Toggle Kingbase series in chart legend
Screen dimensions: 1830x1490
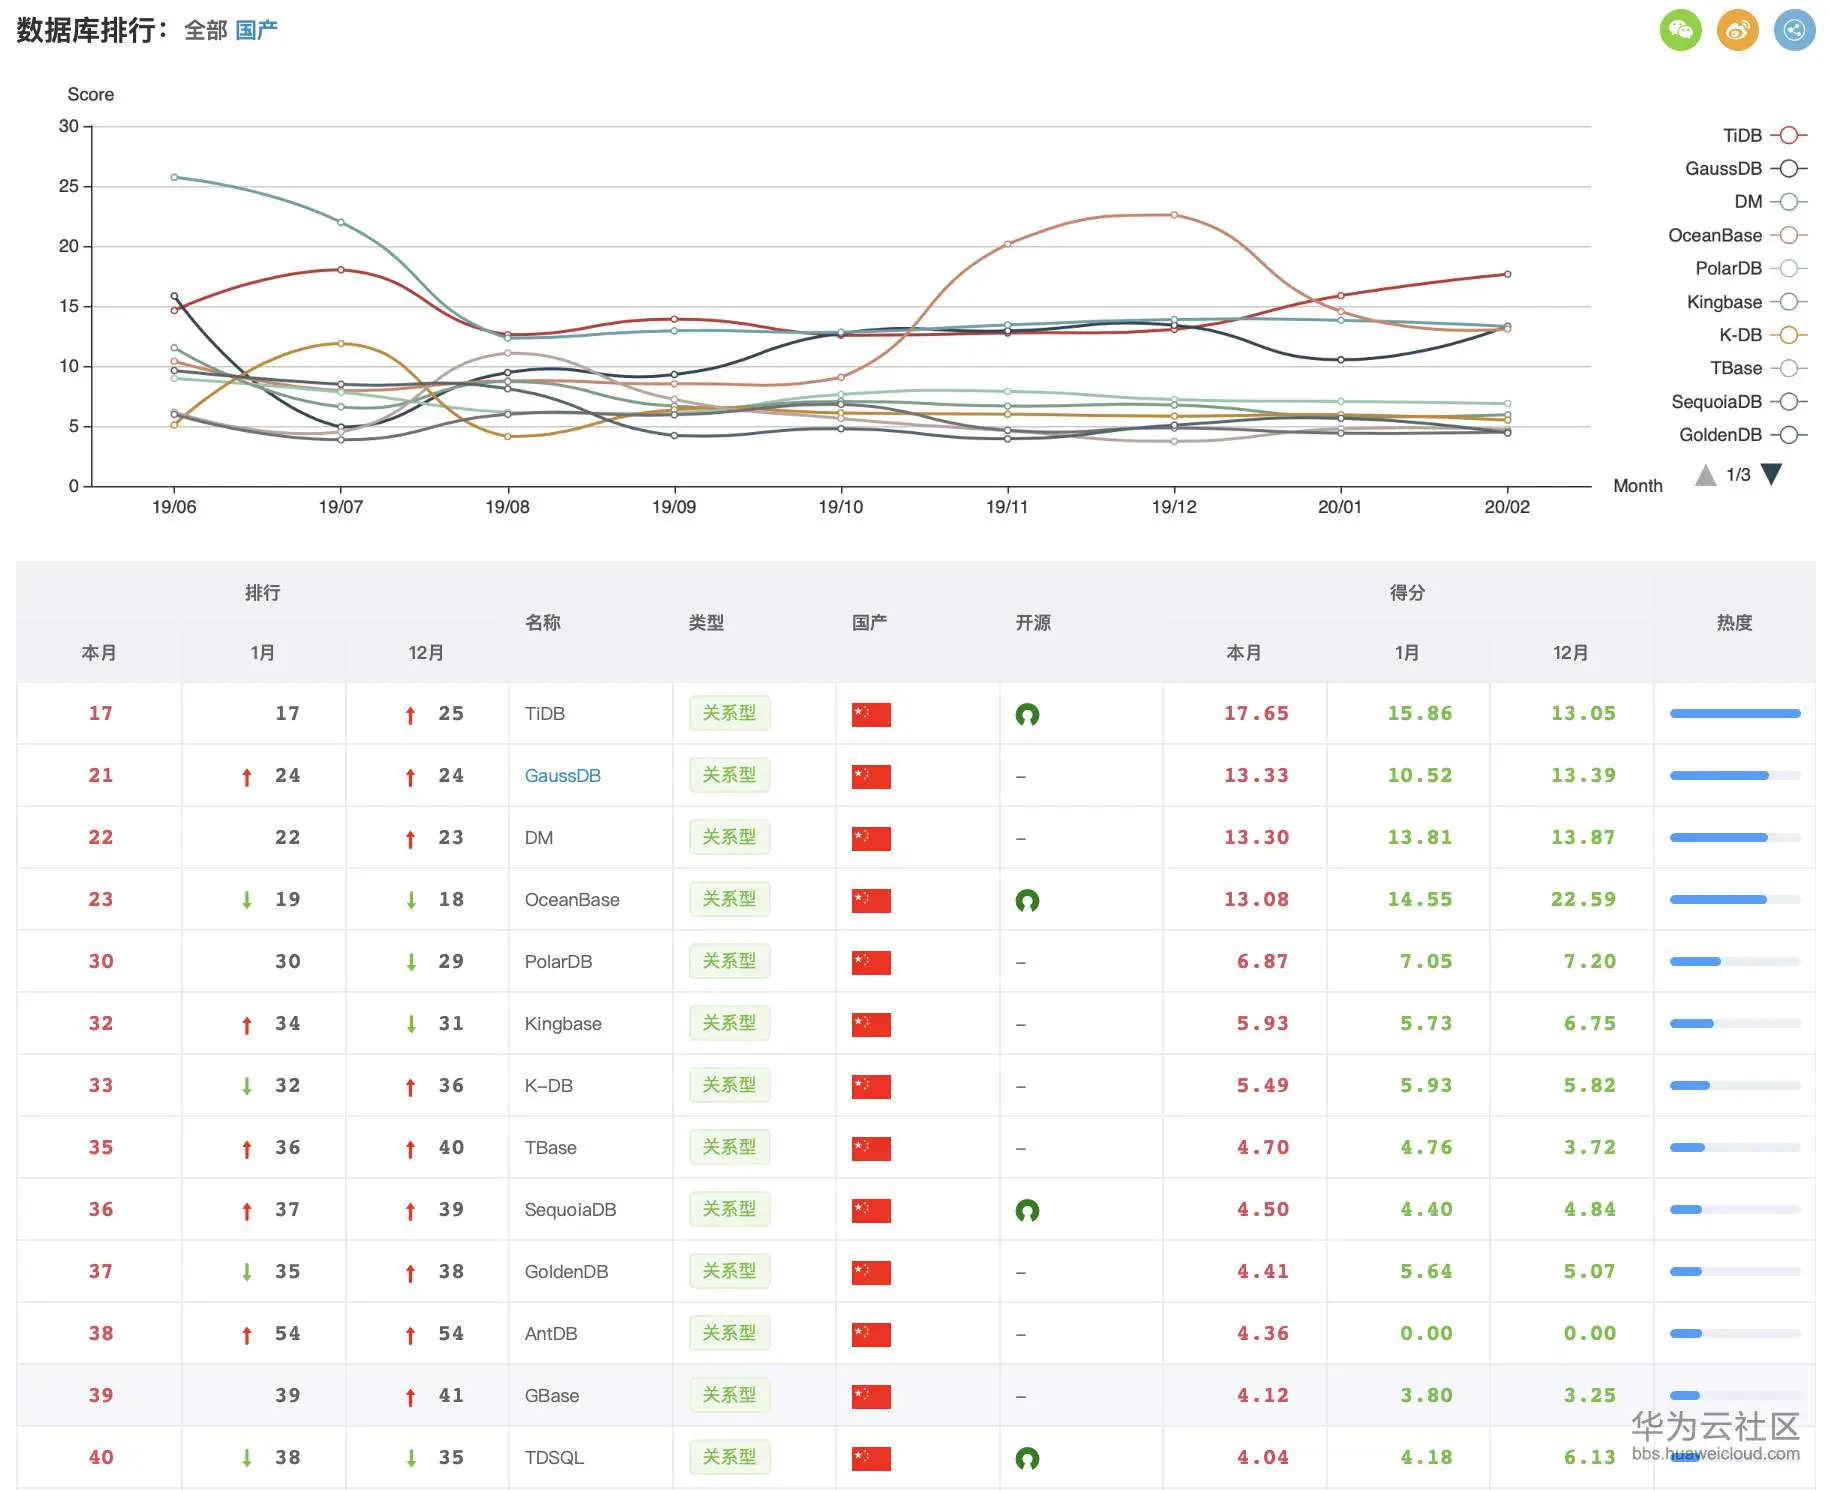pos(1747,302)
